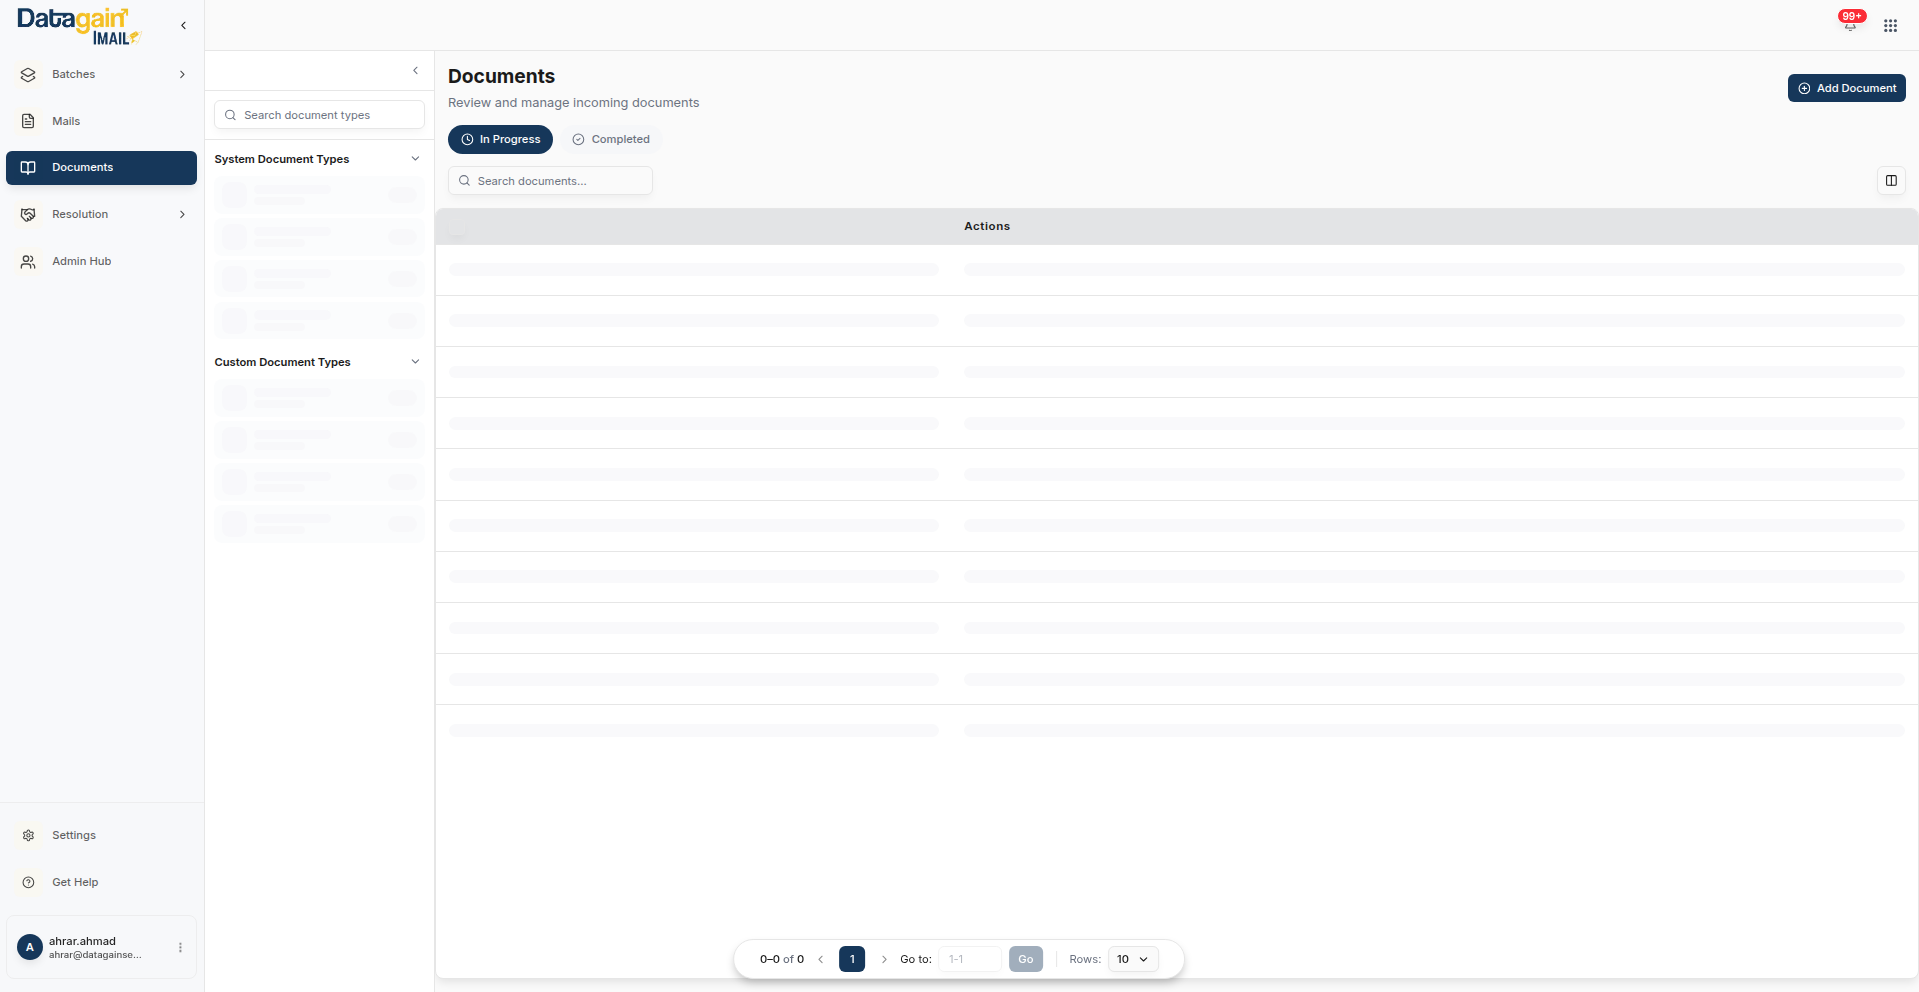Select the In Progress tab
Viewport: 1919px width, 992px height.
[x=500, y=140]
